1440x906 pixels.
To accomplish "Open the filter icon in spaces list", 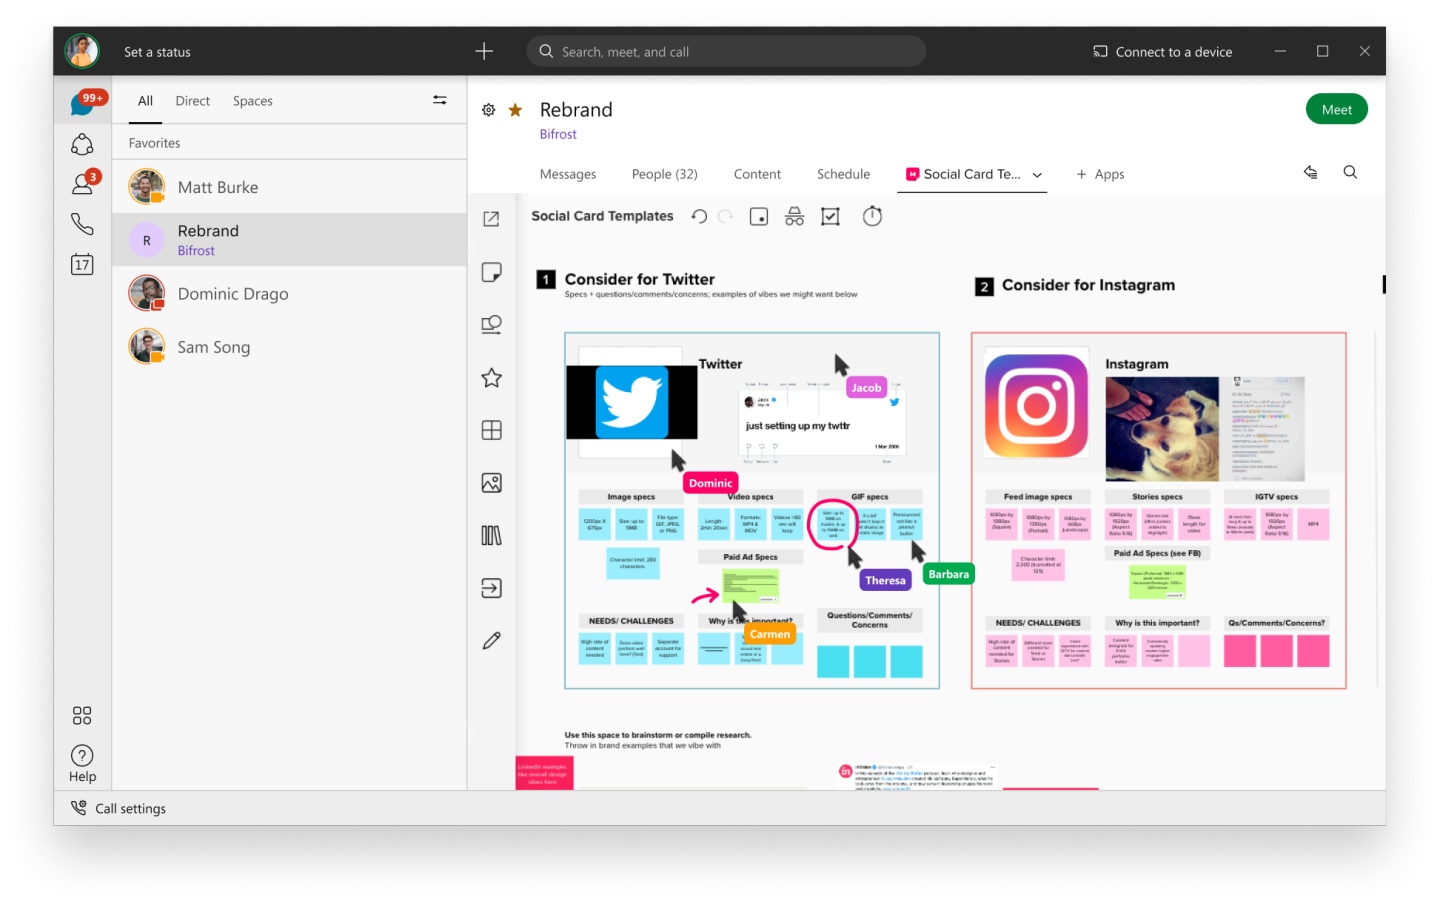I will 439,100.
